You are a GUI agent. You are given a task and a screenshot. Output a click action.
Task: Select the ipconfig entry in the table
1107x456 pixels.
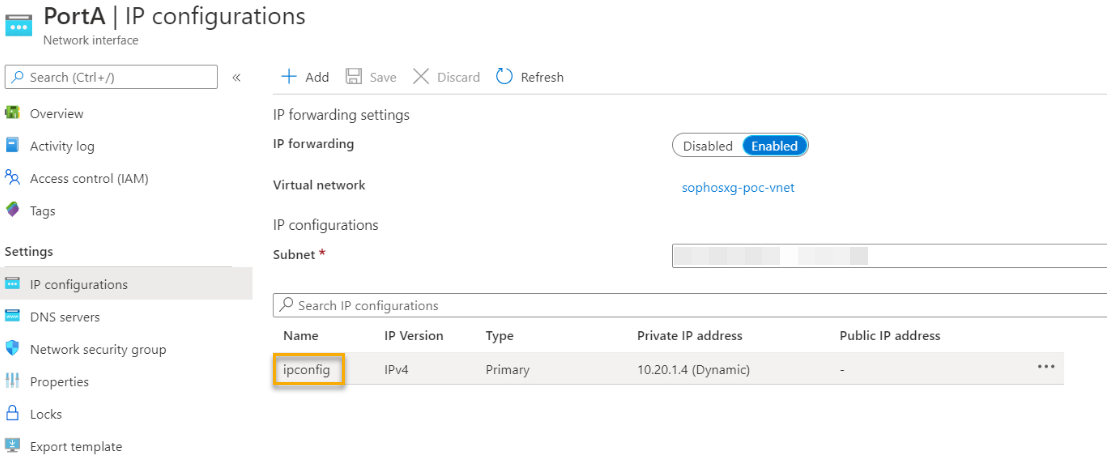(x=307, y=370)
